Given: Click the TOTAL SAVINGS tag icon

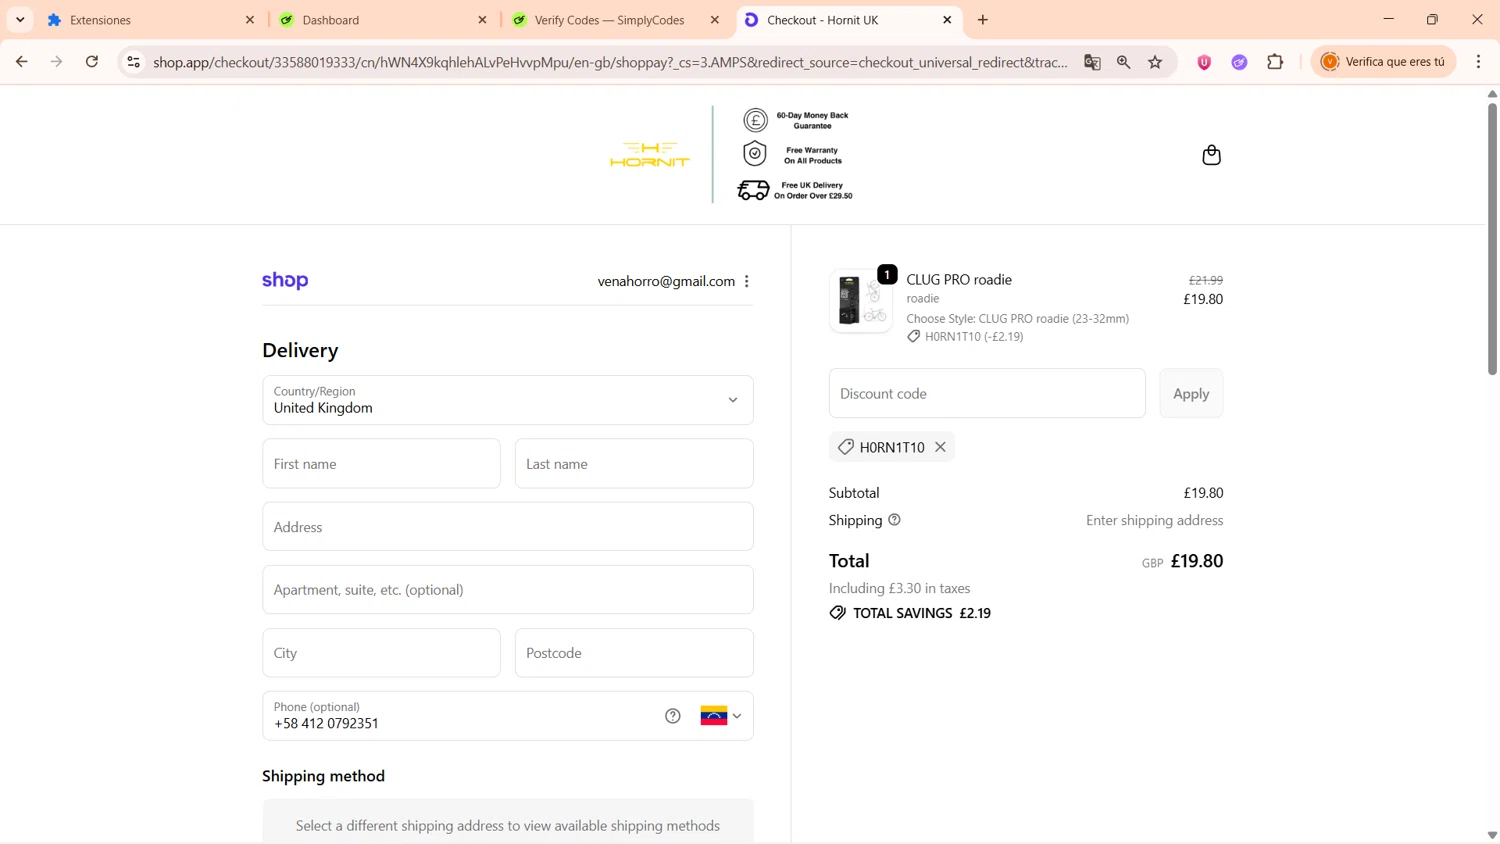Looking at the screenshot, I should [x=838, y=613].
